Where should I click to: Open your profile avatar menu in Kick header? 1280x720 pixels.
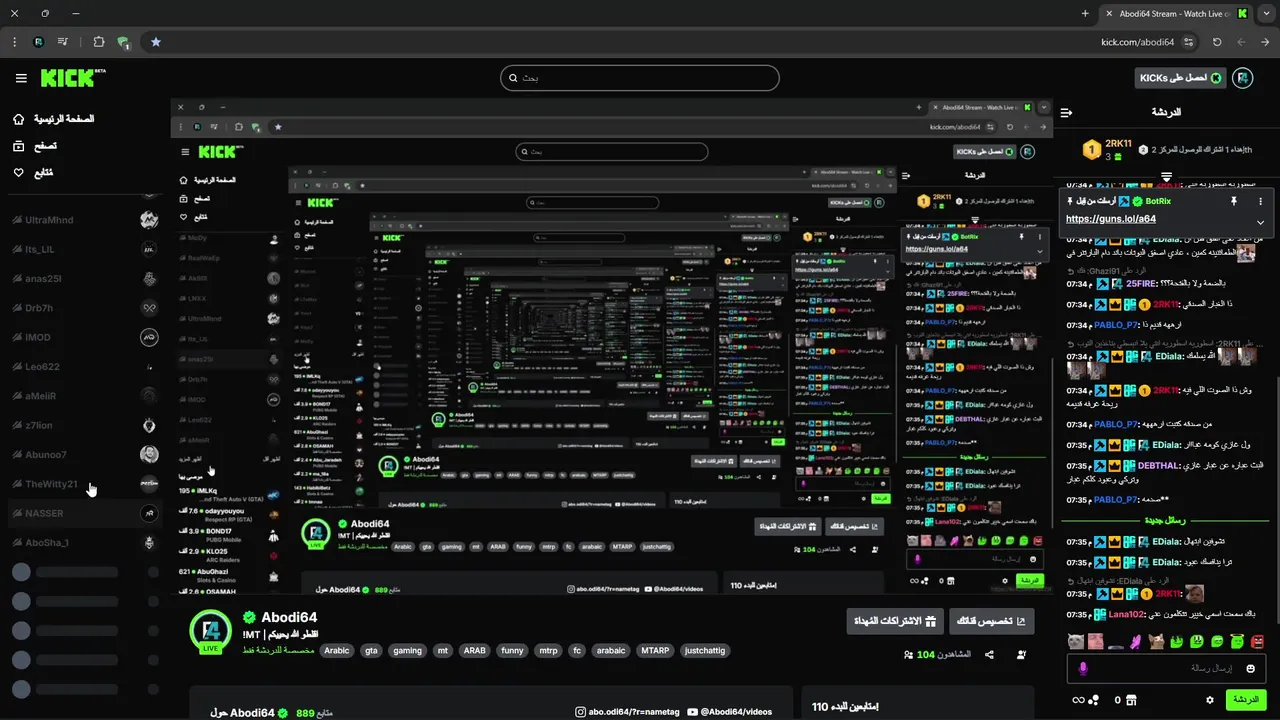click(x=1243, y=78)
